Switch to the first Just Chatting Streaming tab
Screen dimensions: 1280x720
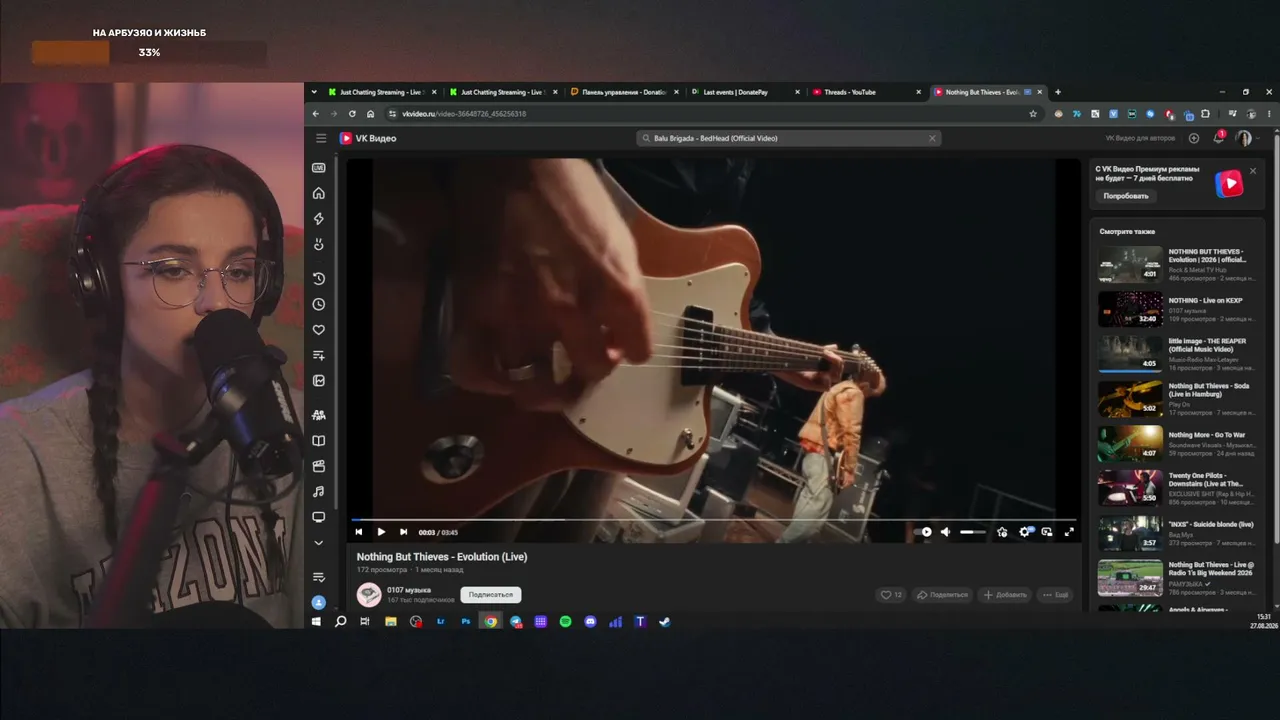point(383,92)
